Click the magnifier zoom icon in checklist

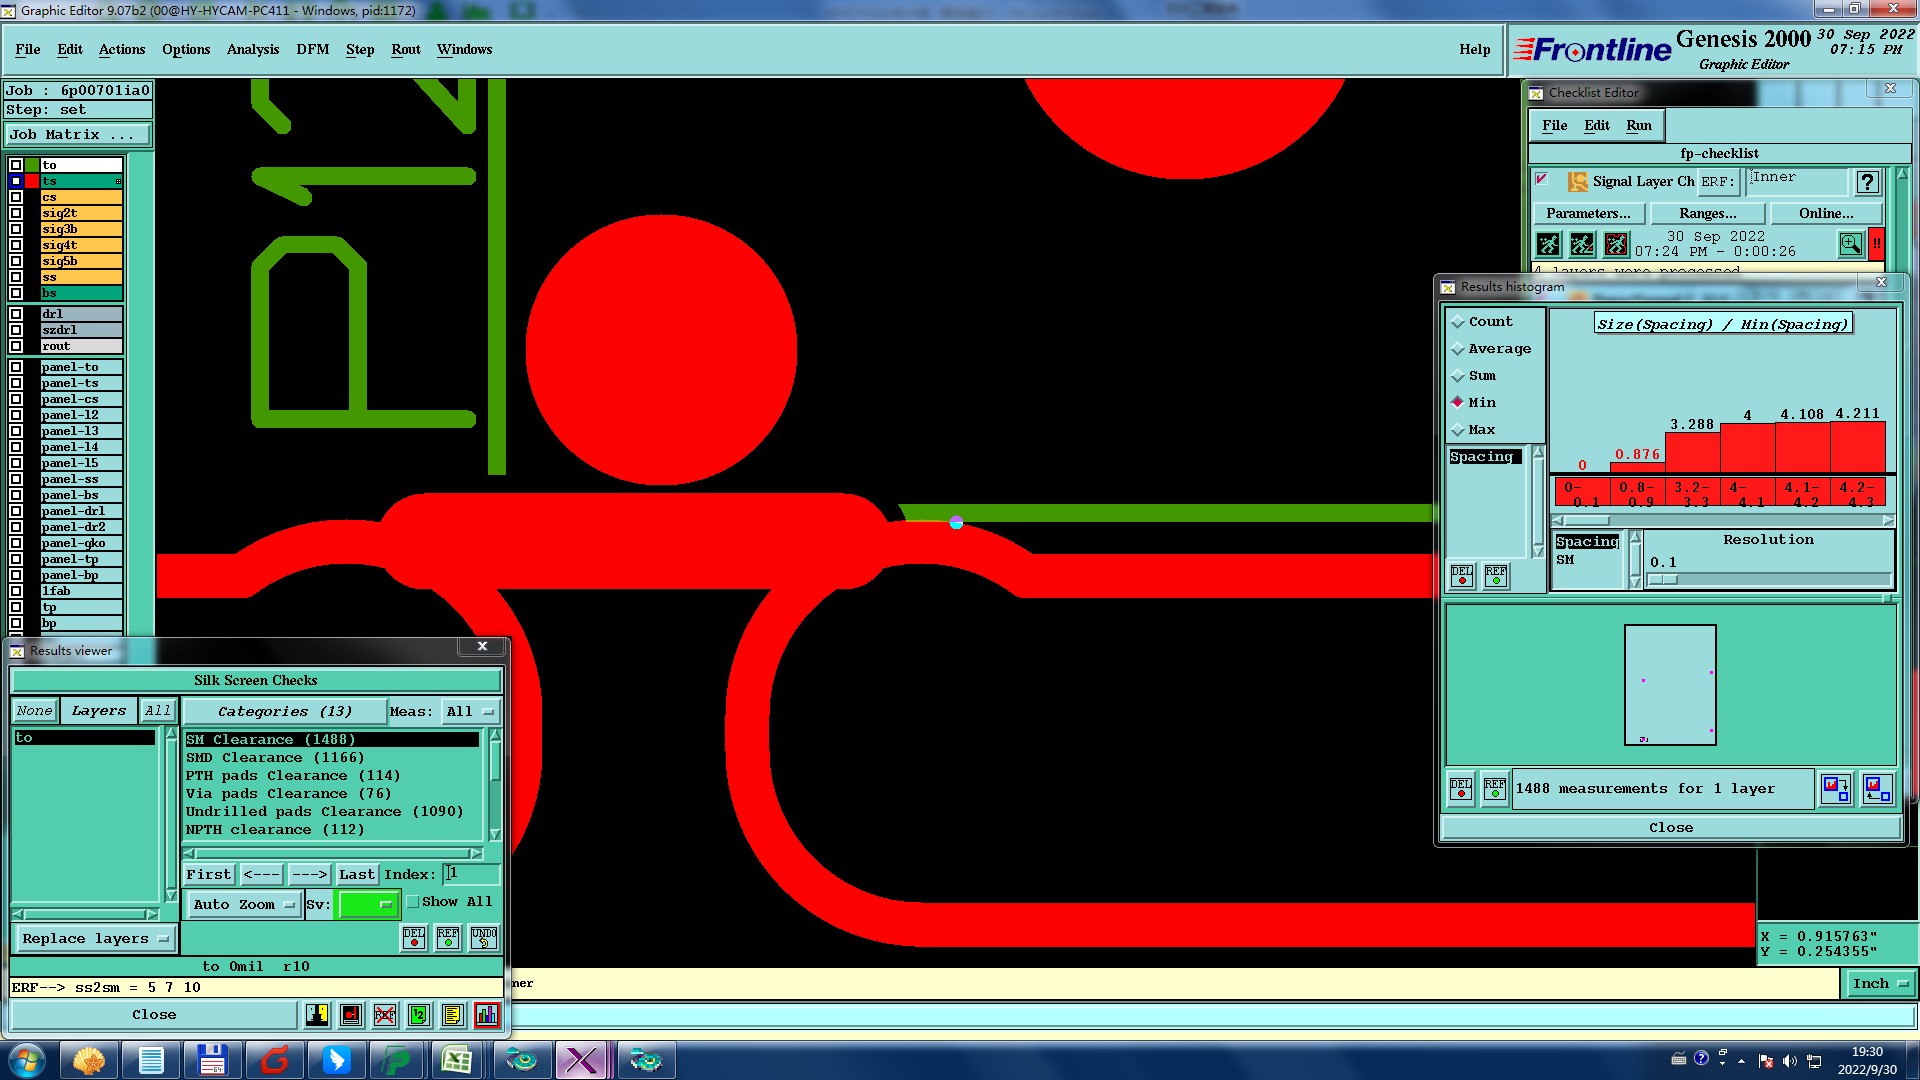point(1850,244)
